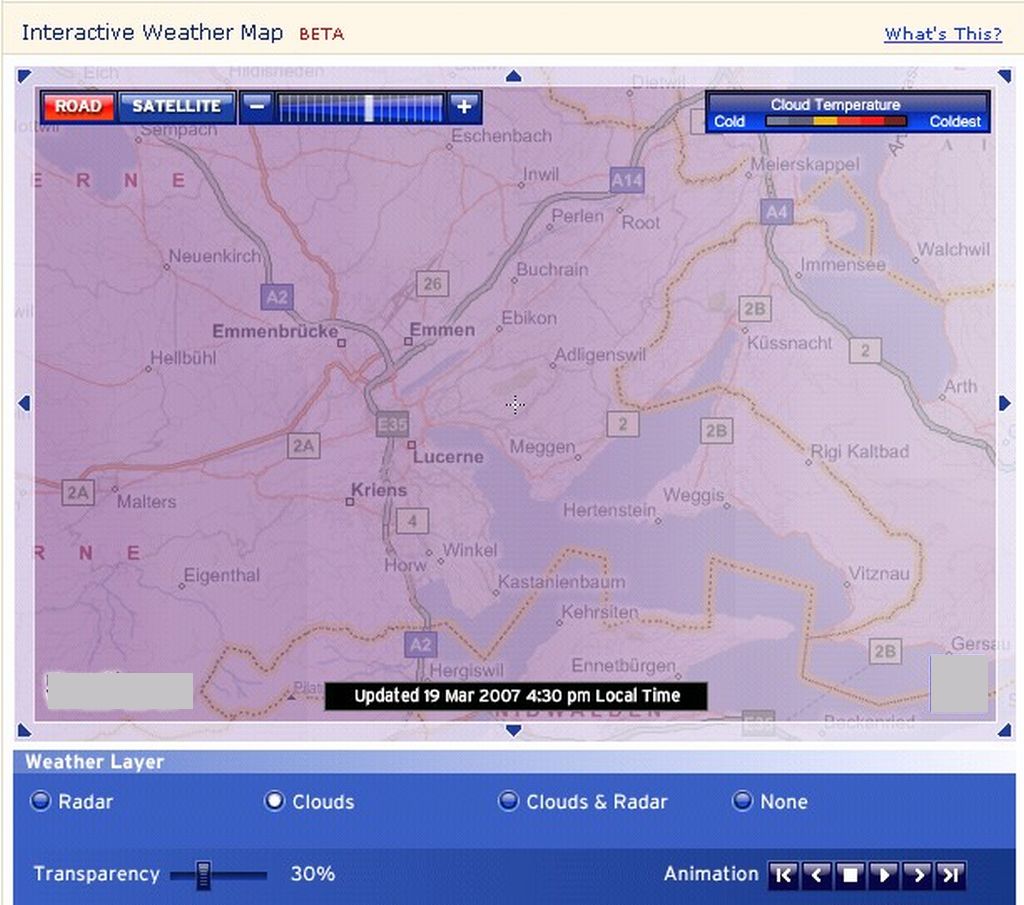This screenshot has width=1024, height=905.
Task: Switch map to Satellite view
Action: tap(177, 106)
